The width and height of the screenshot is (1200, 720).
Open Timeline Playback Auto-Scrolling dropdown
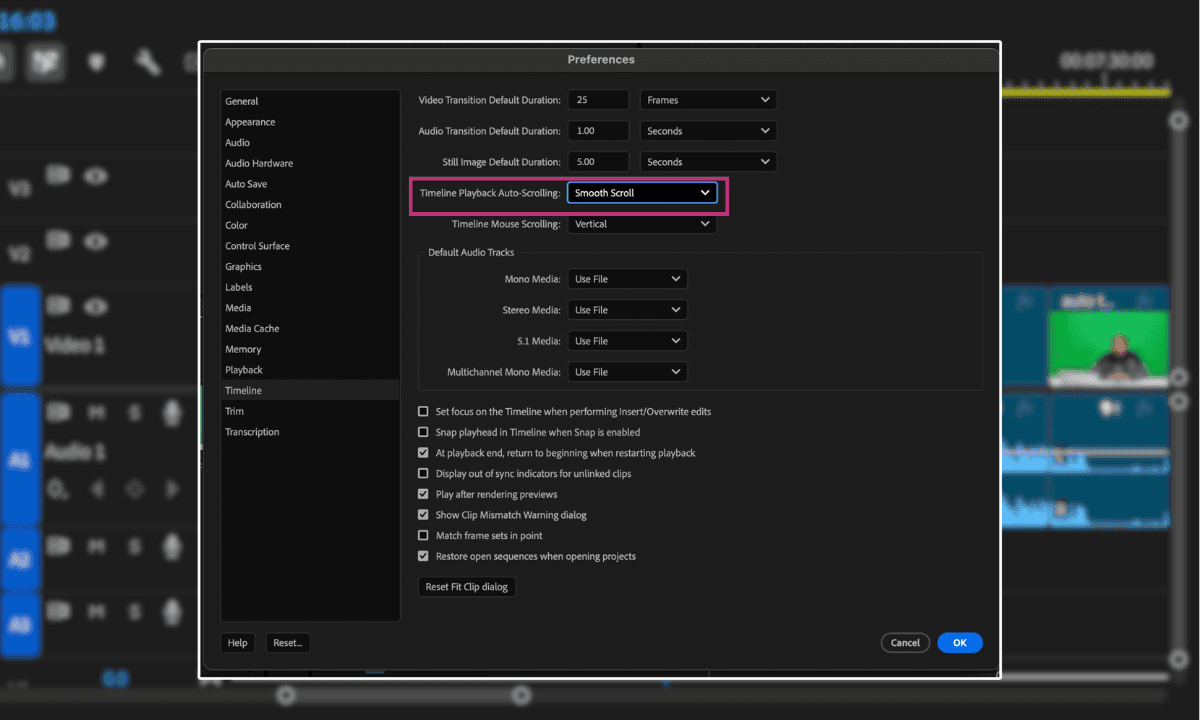[642, 193]
